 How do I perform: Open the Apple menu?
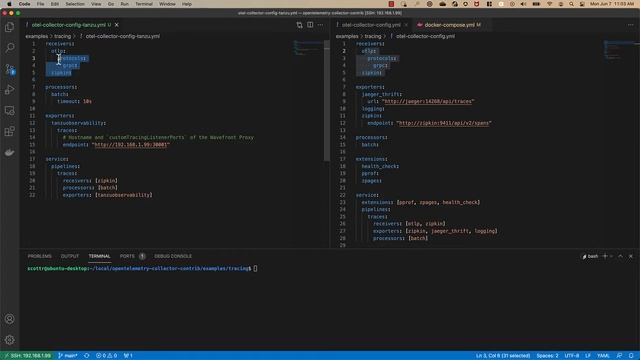9,4
